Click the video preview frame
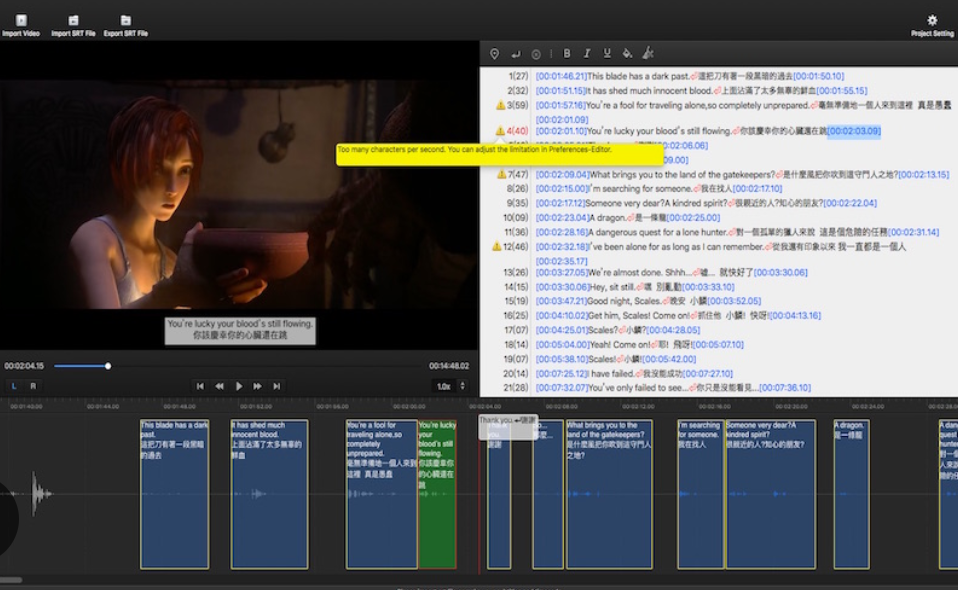Screen dimensions: 958x590 [x=239, y=195]
